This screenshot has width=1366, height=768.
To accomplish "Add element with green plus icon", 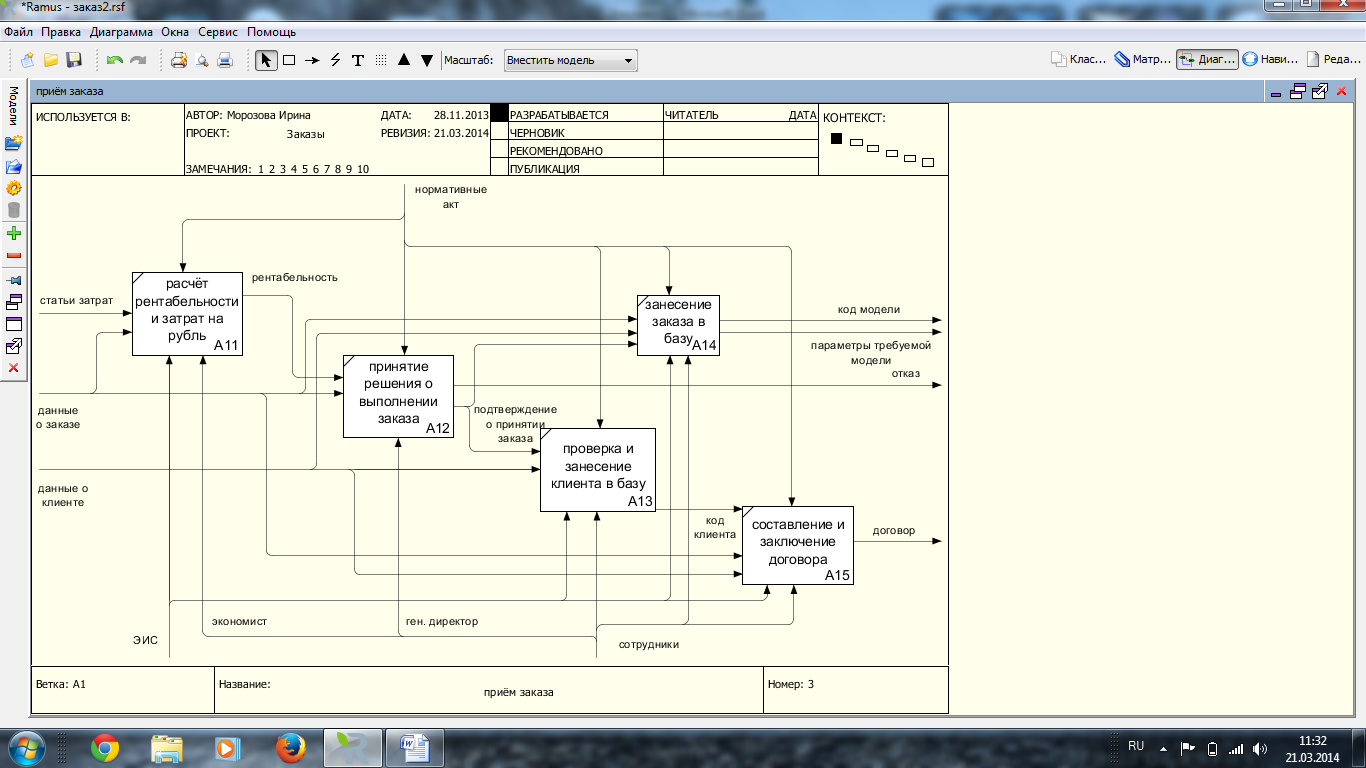I will [x=14, y=234].
